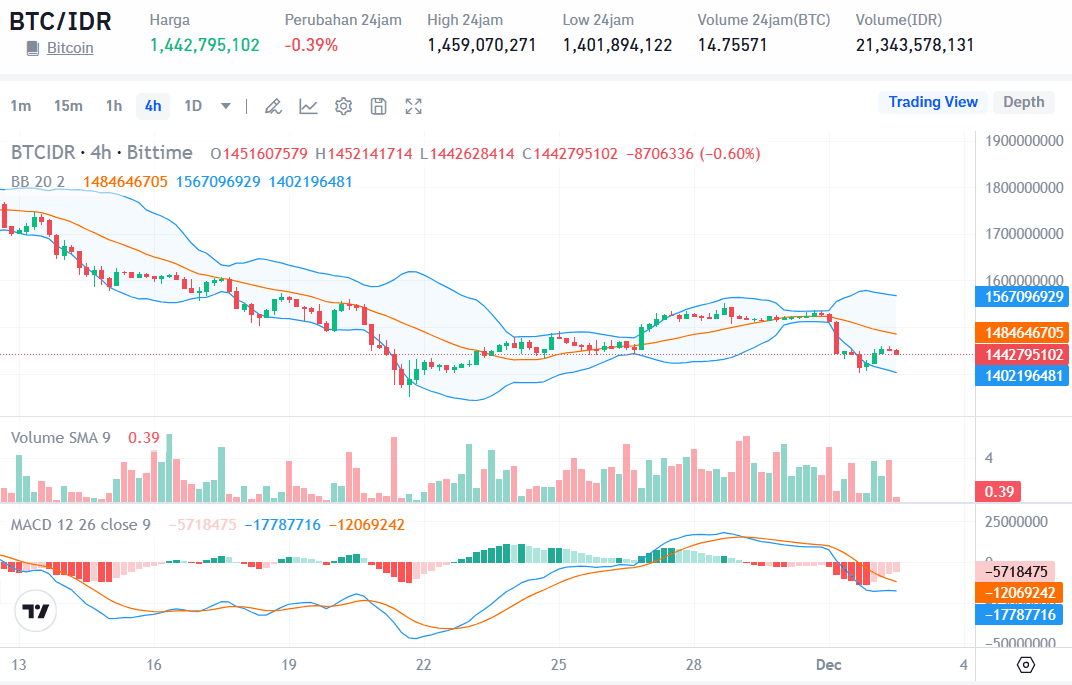Click the Bitcoin coin icon under BTC/IDR

[x=34, y=47]
